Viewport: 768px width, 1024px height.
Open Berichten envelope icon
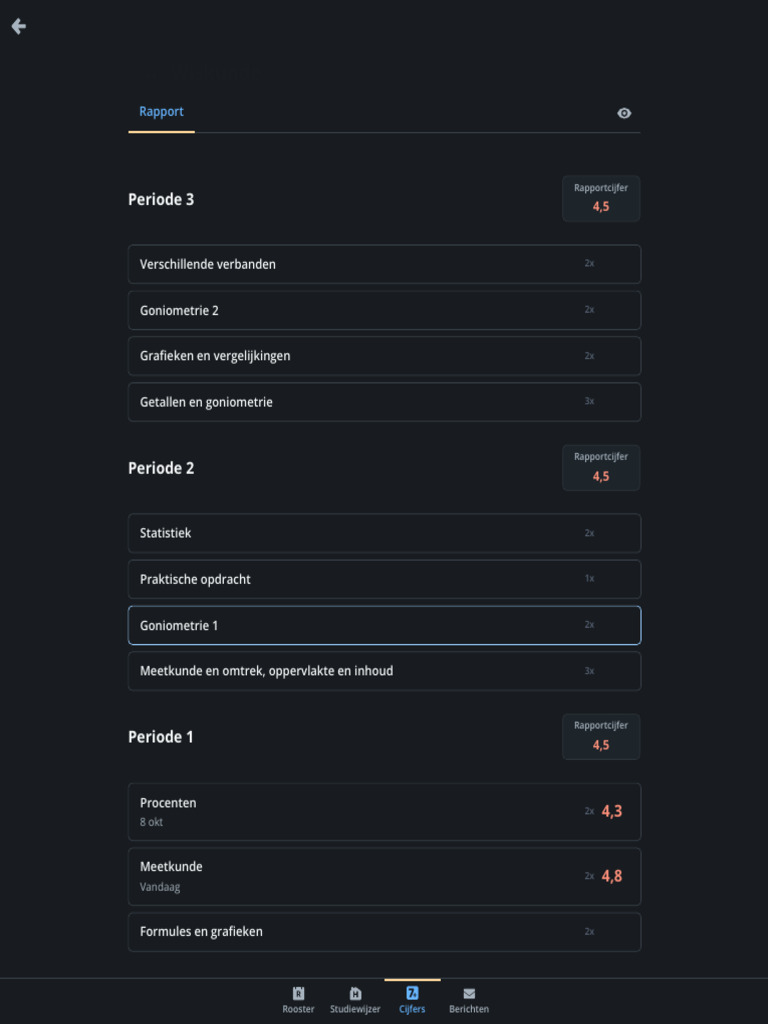click(x=469, y=993)
